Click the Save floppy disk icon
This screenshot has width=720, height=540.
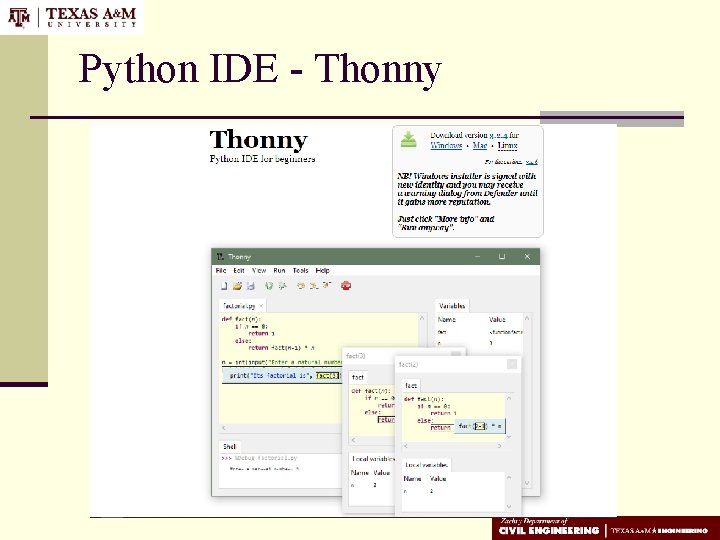250,286
